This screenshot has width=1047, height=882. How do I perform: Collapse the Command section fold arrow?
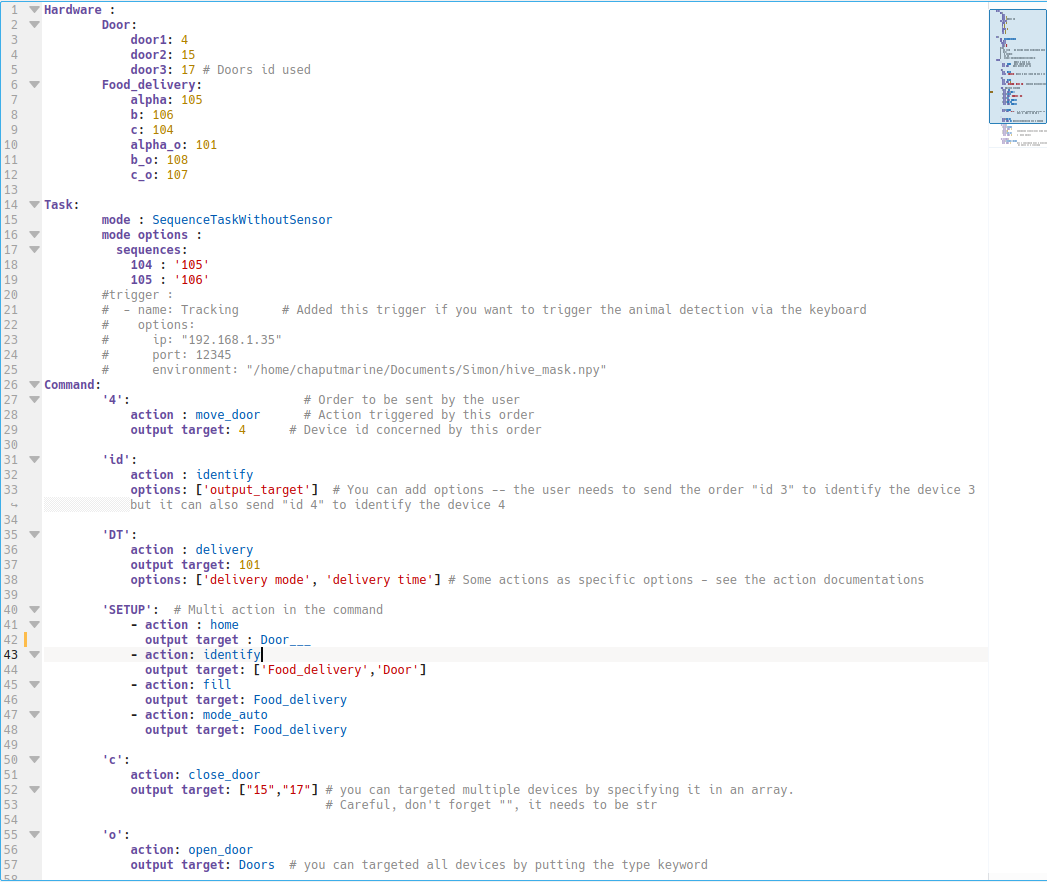tap(35, 385)
